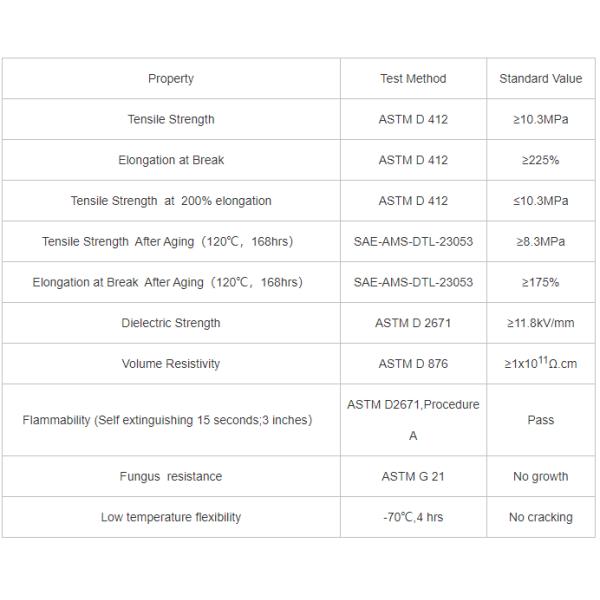The image size is (600, 600).
Task: Click the -70℃,4 hrs test cell
Action: click(x=413, y=517)
